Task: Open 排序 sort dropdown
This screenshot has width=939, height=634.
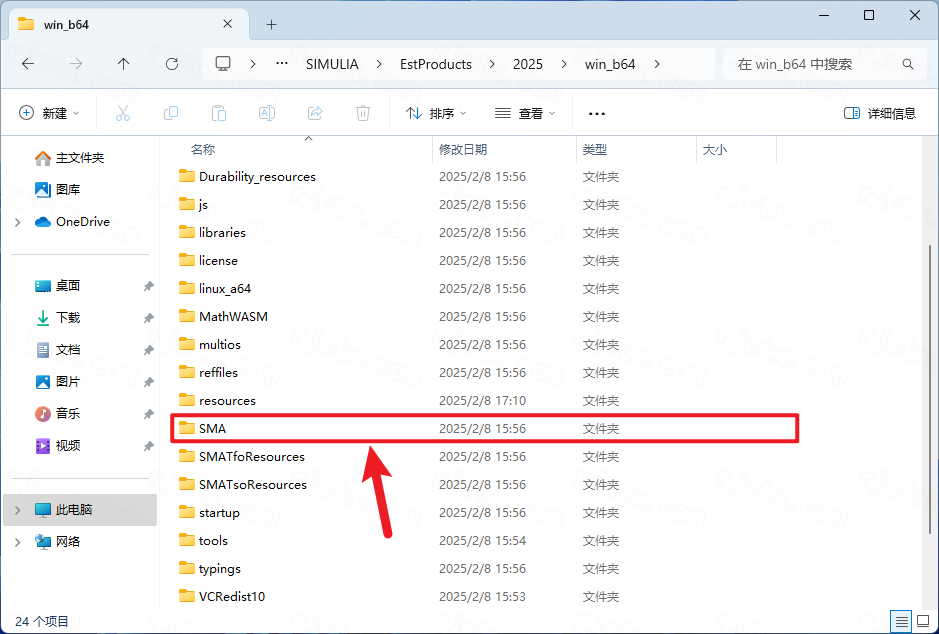Action: pos(436,113)
